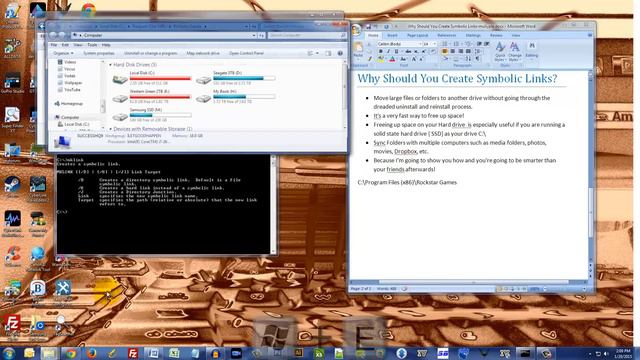
Task: Select the Format Painter brush in Word
Action: click(x=370, y=58)
